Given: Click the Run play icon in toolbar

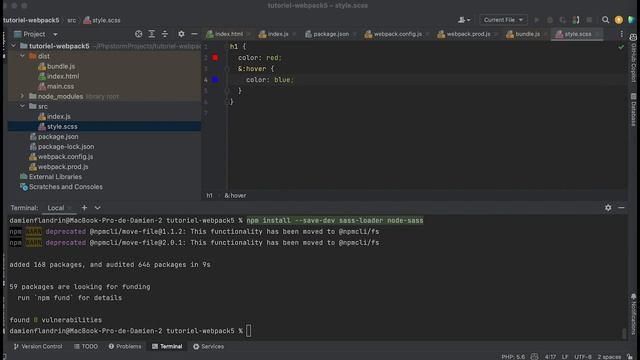Looking at the screenshot, I should [537, 20].
